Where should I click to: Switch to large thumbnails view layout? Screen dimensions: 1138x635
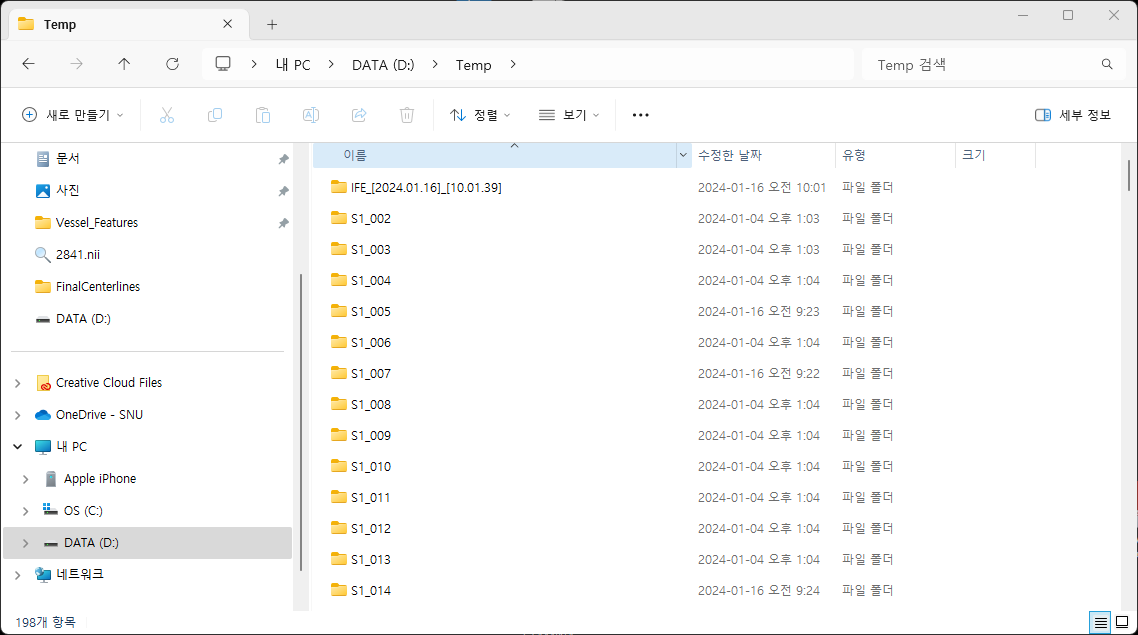(x=1123, y=622)
